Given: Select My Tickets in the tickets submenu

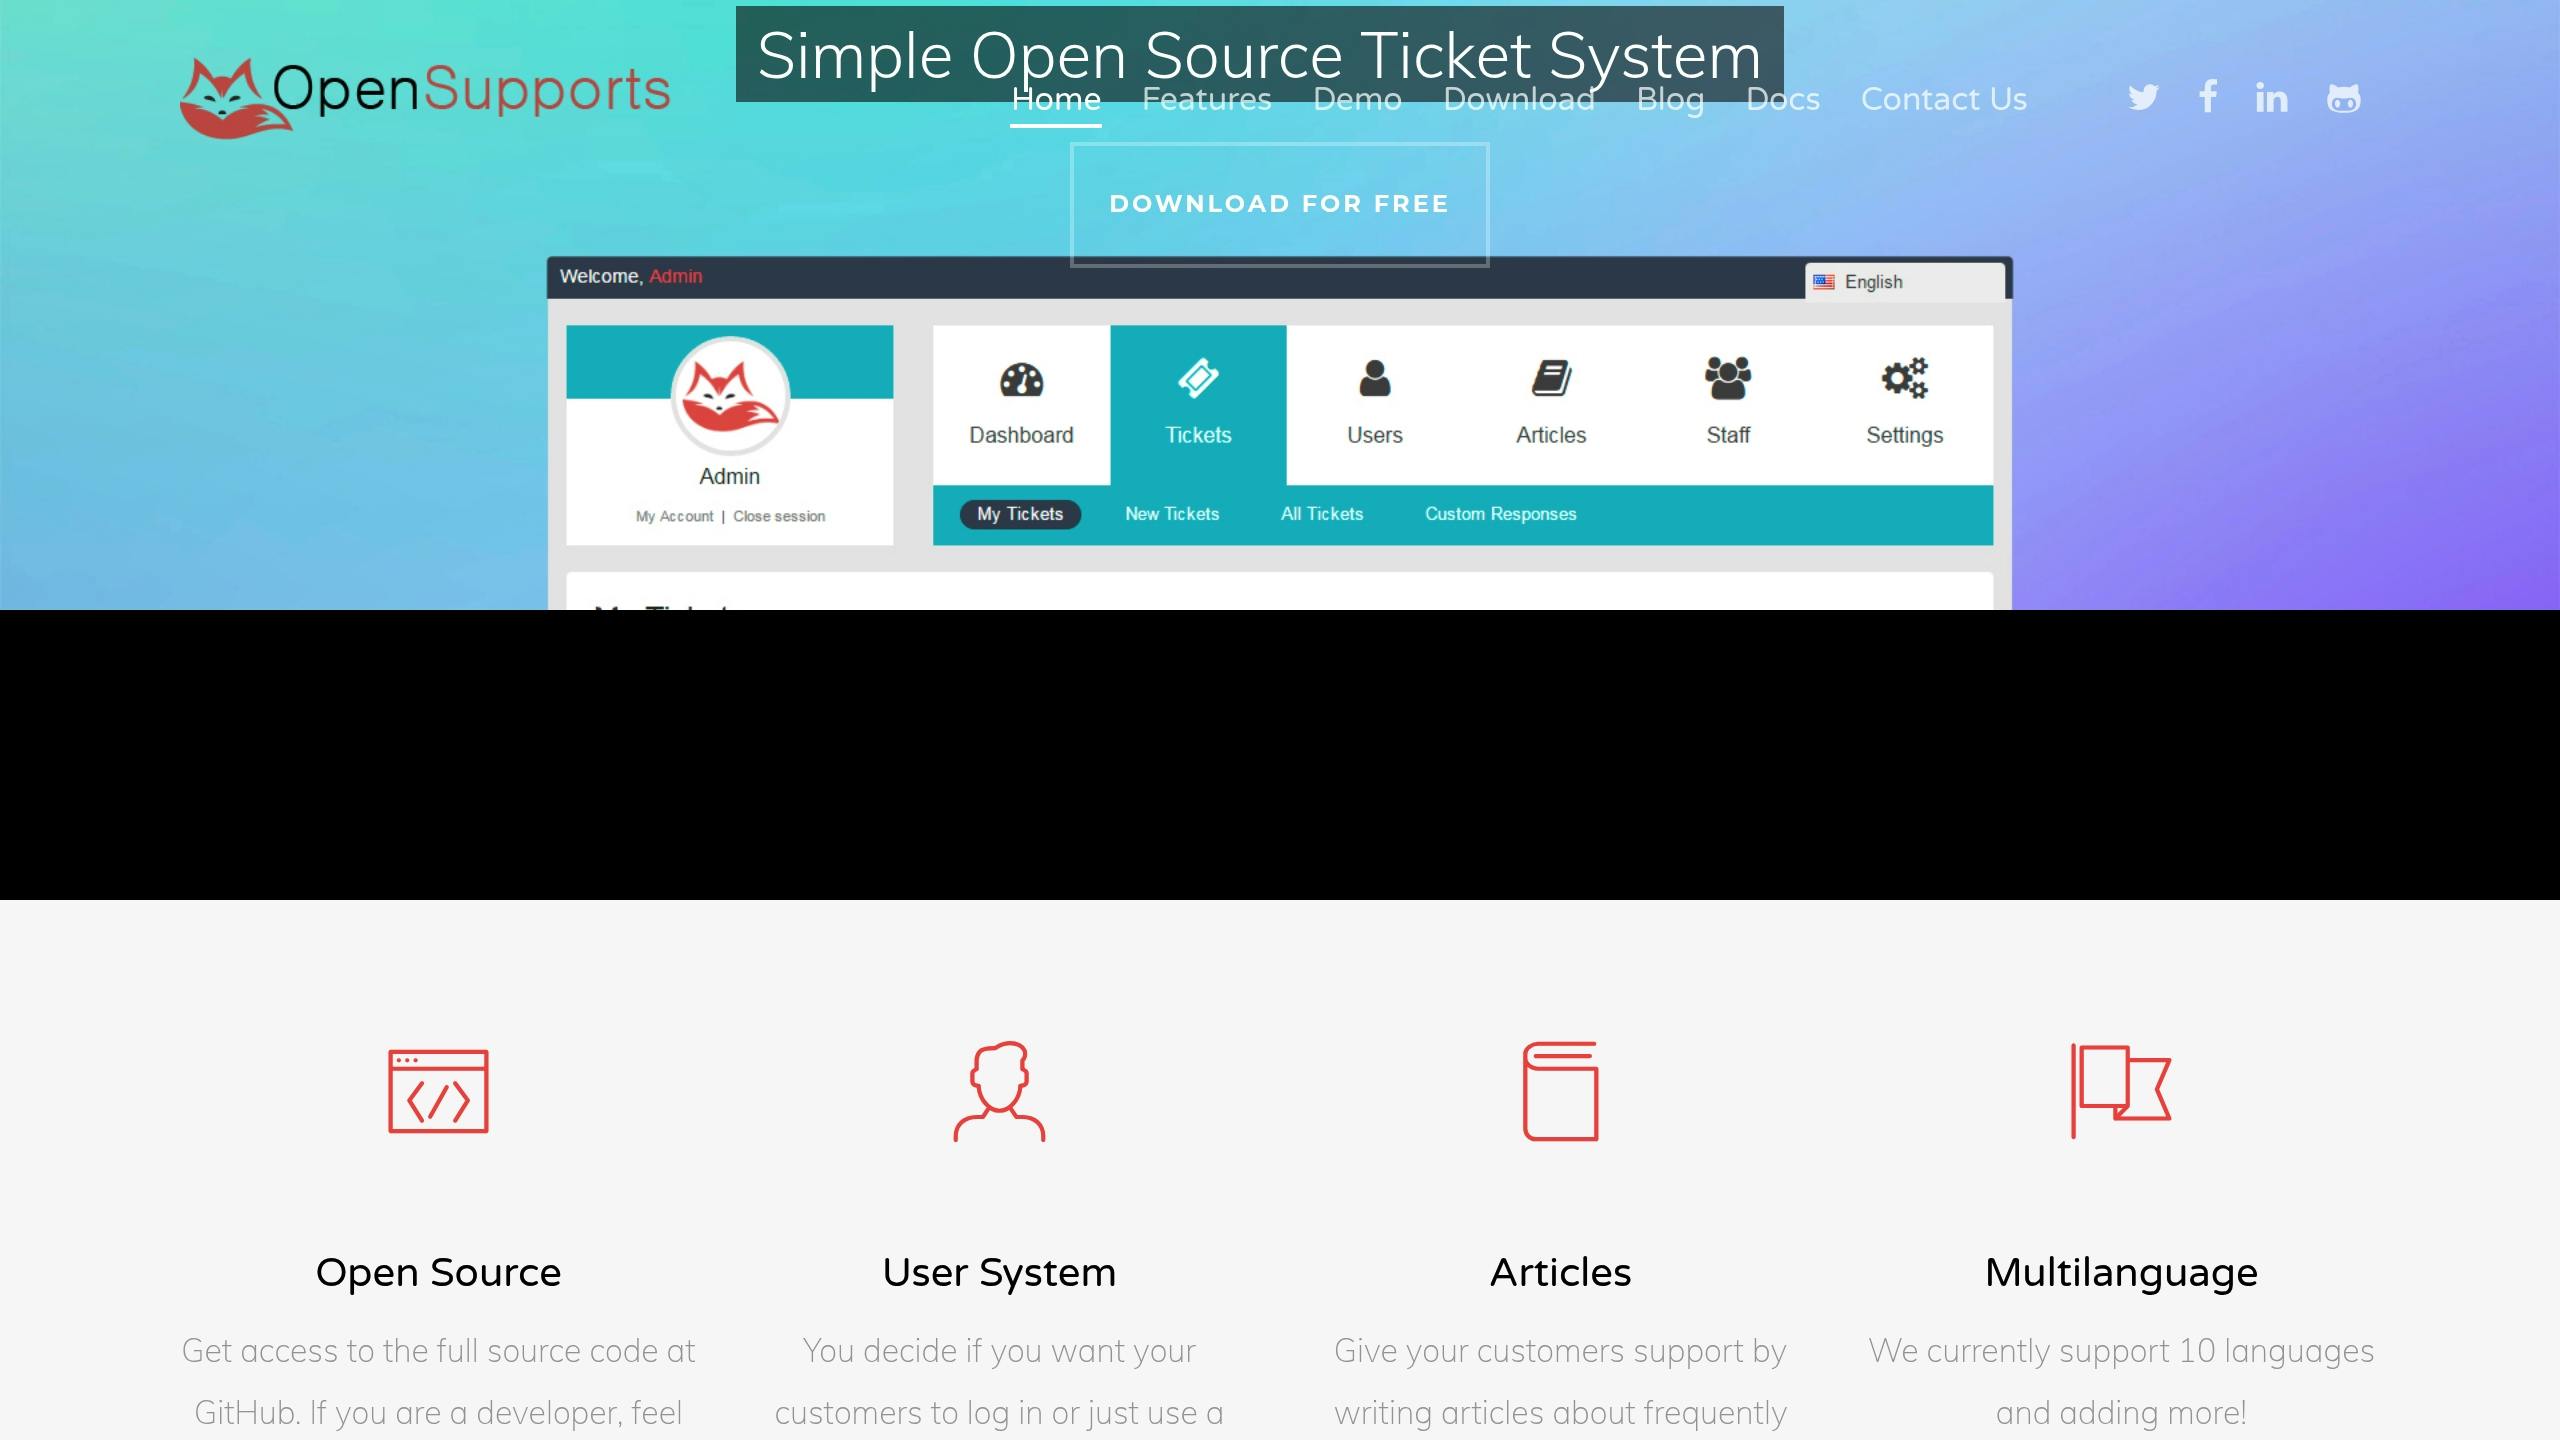Looking at the screenshot, I should (x=1019, y=514).
